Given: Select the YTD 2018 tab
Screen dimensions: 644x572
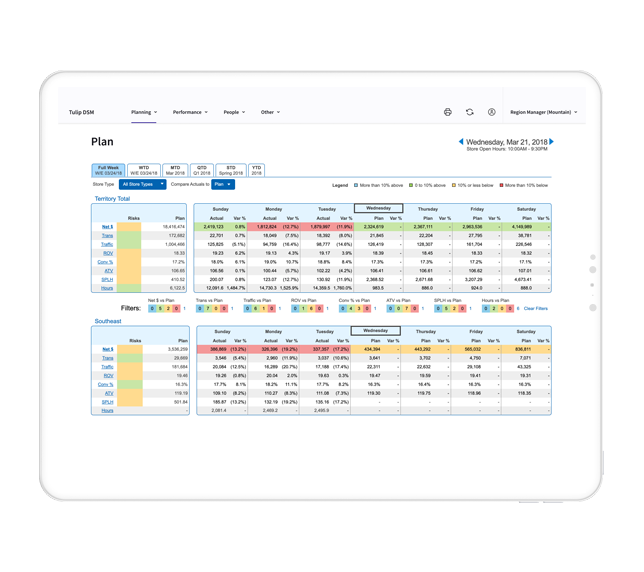Looking at the screenshot, I should (x=257, y=170).
